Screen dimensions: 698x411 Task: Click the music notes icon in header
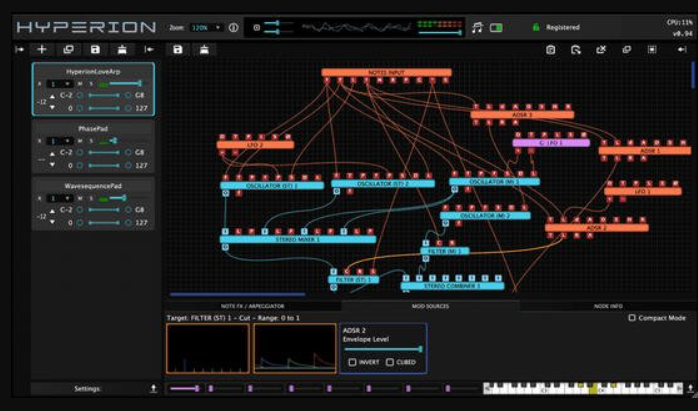pos(477,28)
